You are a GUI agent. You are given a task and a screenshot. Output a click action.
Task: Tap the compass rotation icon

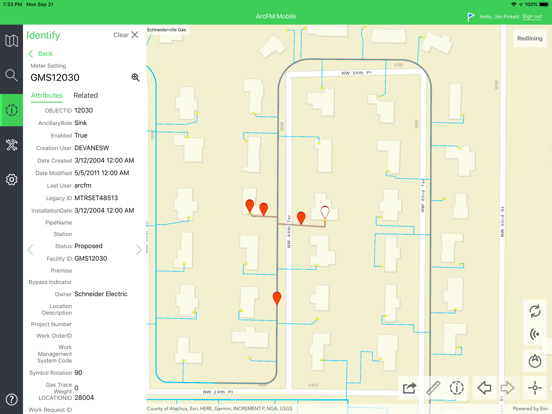(535, 361)
